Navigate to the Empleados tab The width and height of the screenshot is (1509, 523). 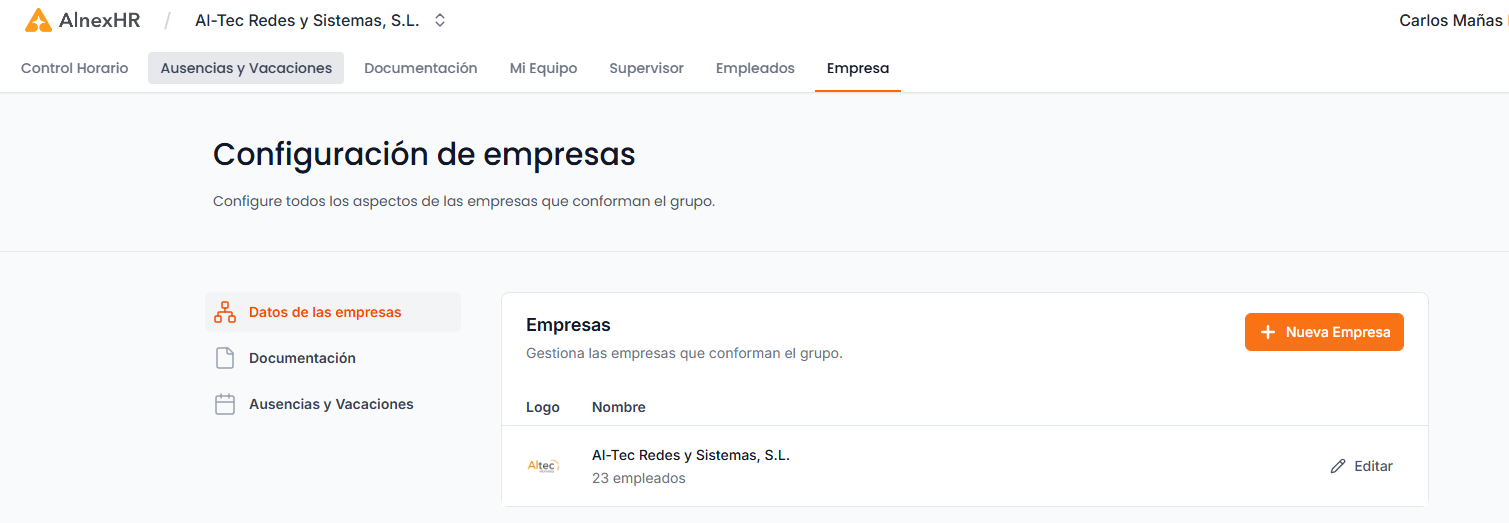[x=755, y=68]
